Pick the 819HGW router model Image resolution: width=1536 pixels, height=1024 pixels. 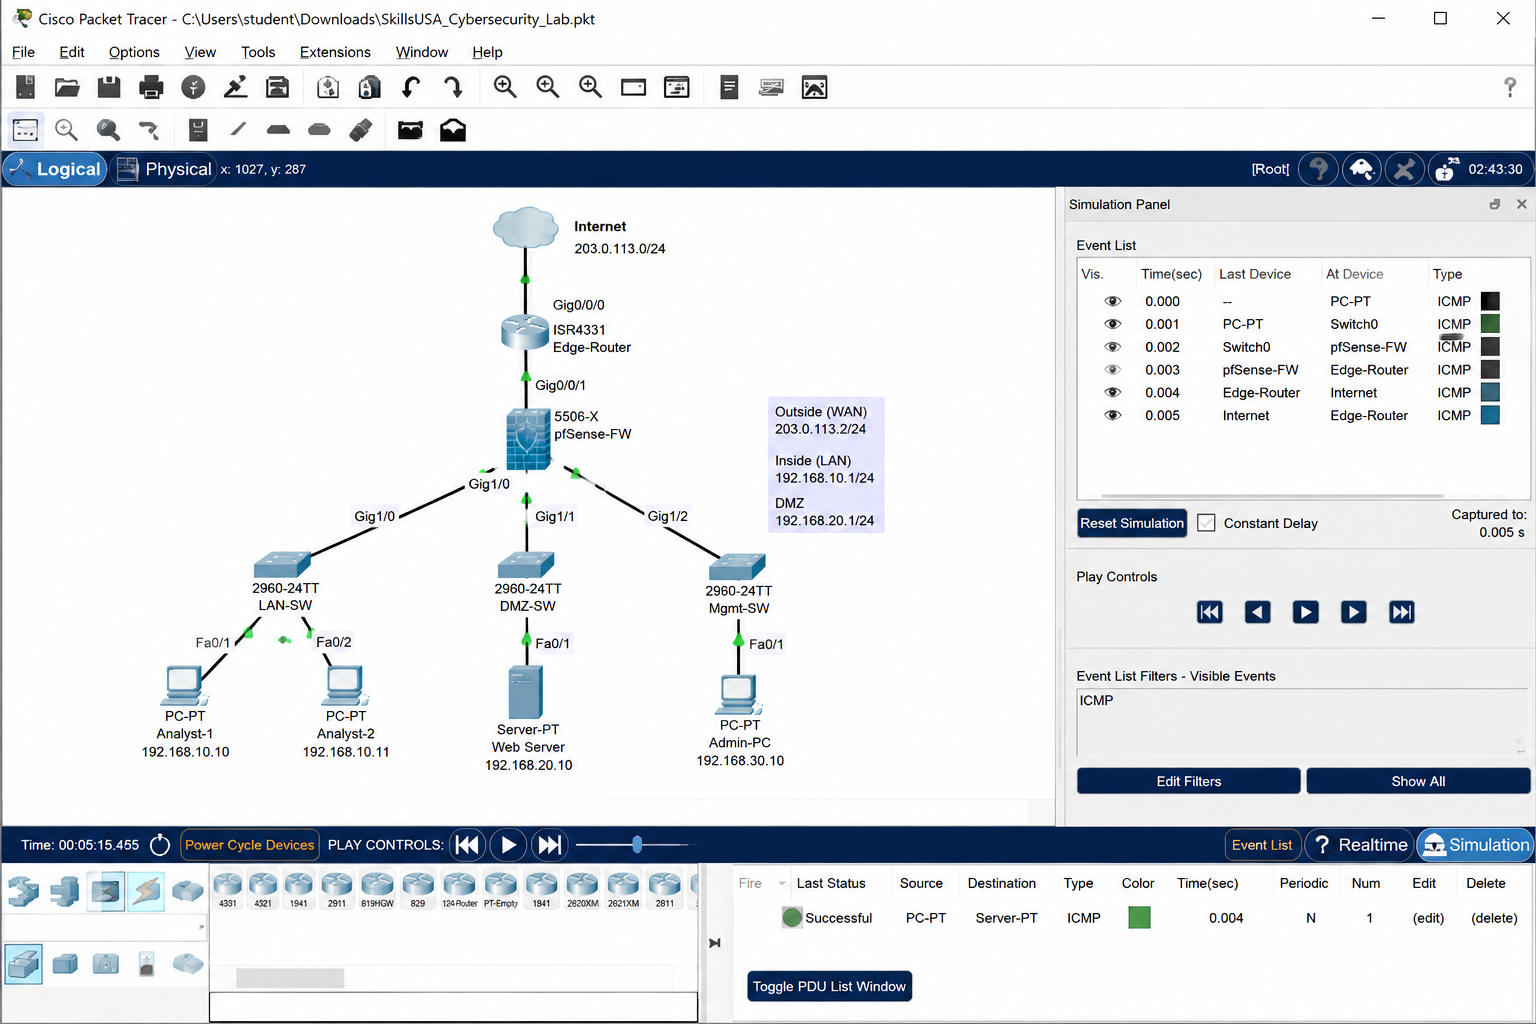point(377,889)
